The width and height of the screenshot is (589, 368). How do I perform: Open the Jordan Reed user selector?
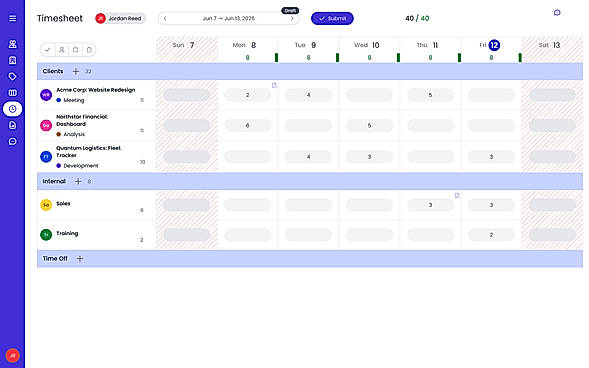(x=120, y=18)
